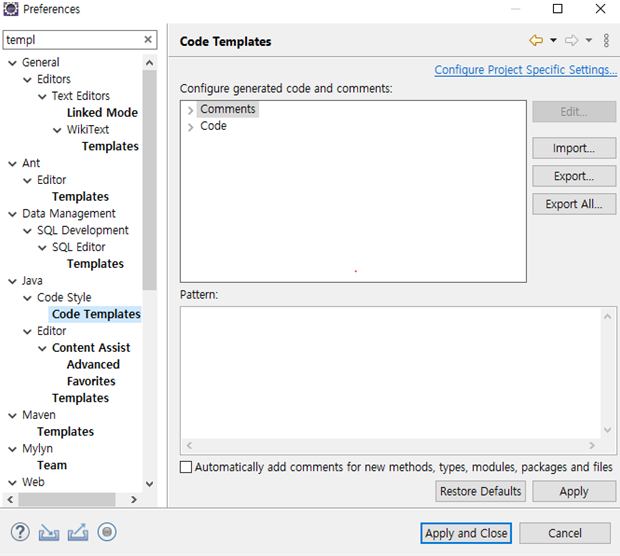Maximize the Preferences window
This screenshot has width=620, height=556.
point(558,9)
